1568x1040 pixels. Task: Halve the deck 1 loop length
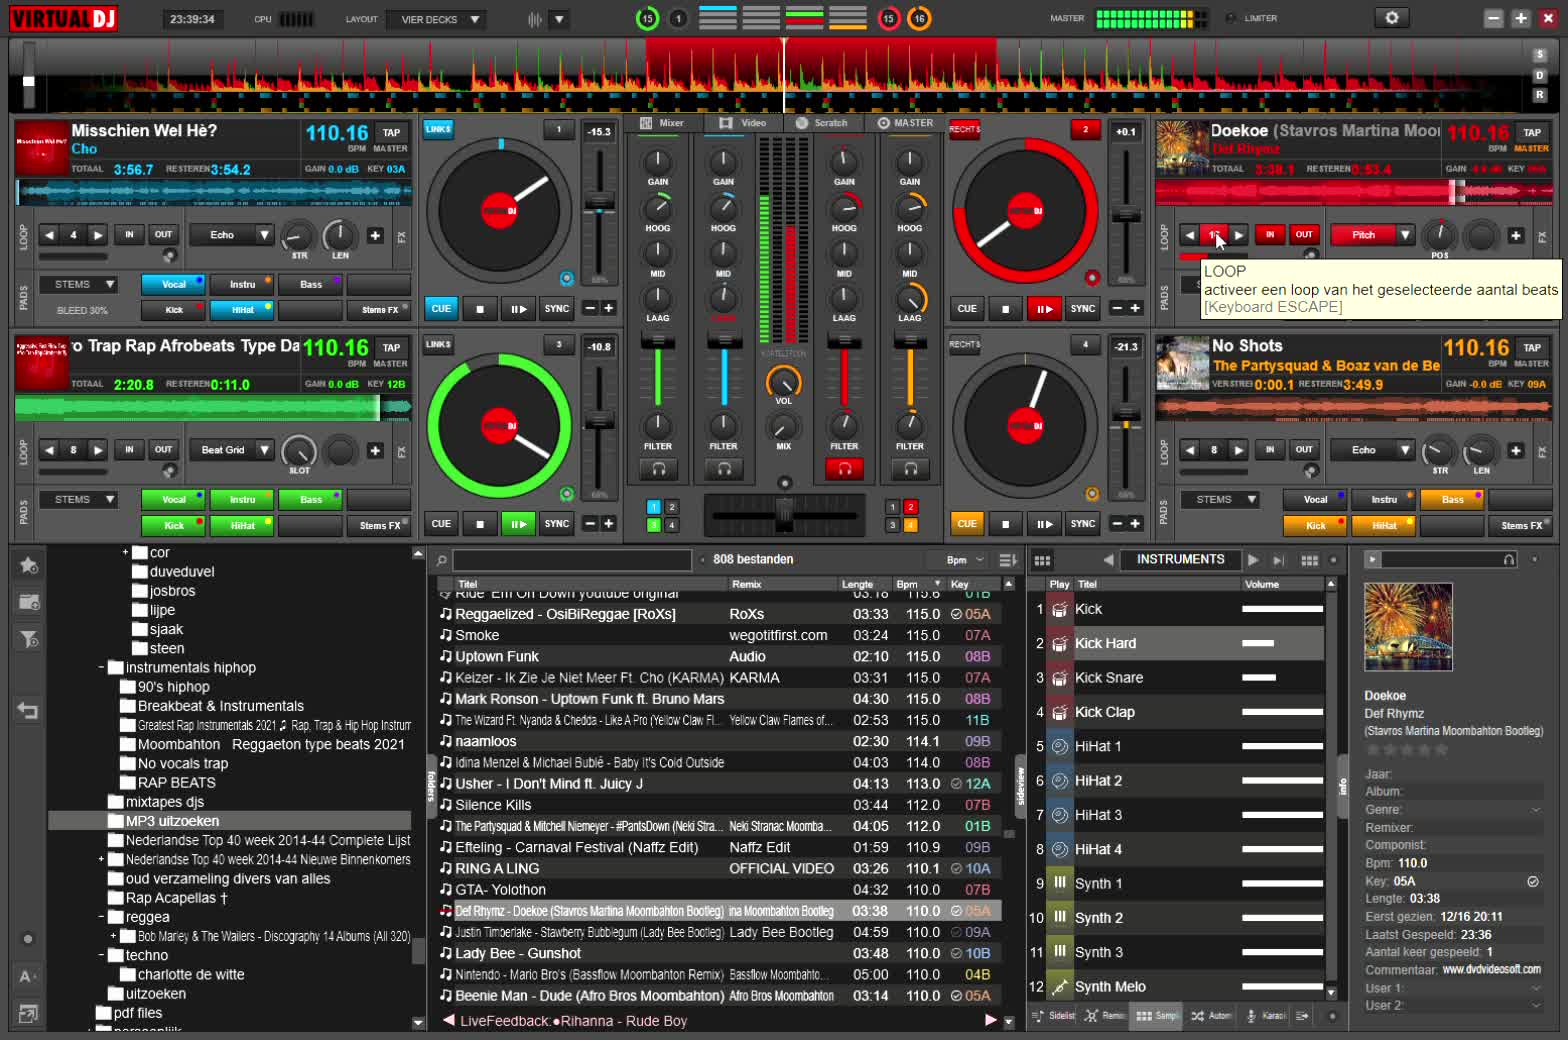coord(49,235)
